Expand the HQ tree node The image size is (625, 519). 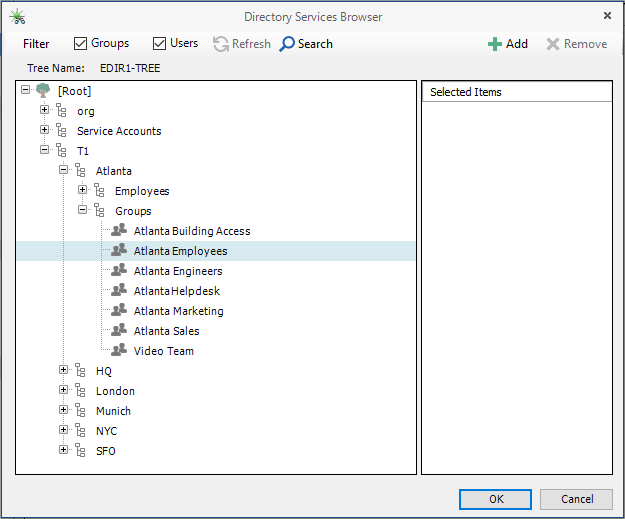(63, 371)
